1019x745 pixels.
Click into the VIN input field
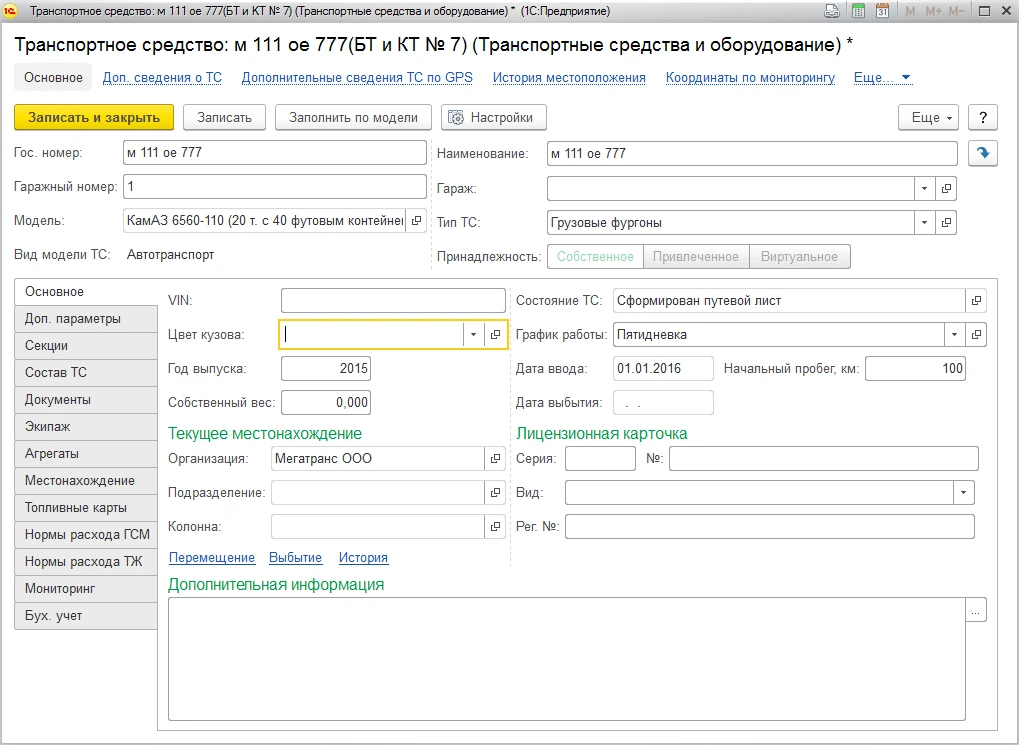393,301
